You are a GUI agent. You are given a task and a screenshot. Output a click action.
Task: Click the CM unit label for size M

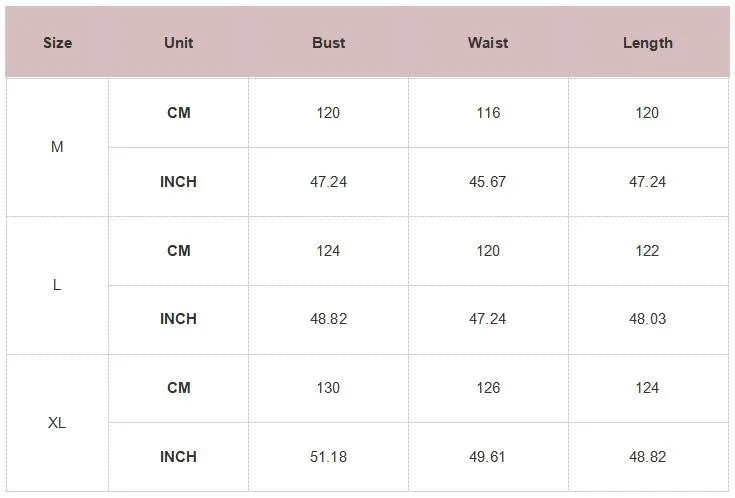point(178,113)
